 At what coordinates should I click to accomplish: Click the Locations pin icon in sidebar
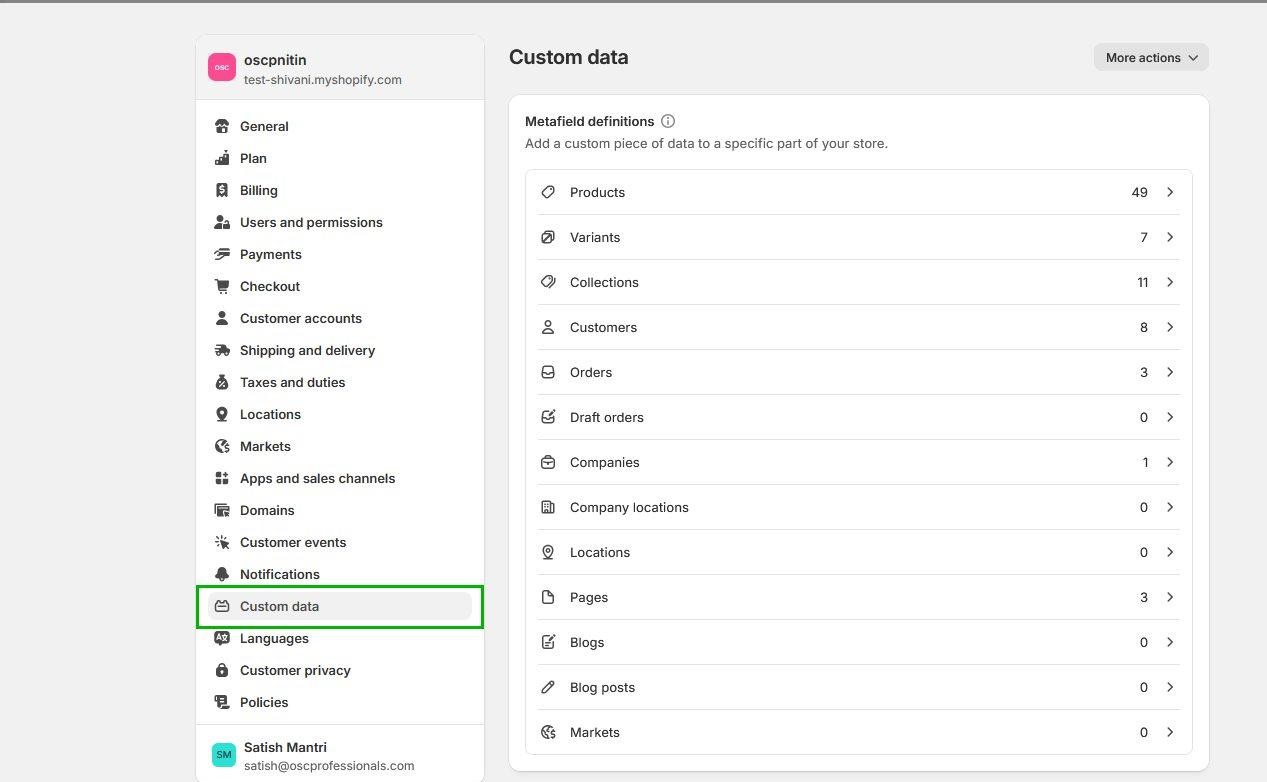(222, 415)
